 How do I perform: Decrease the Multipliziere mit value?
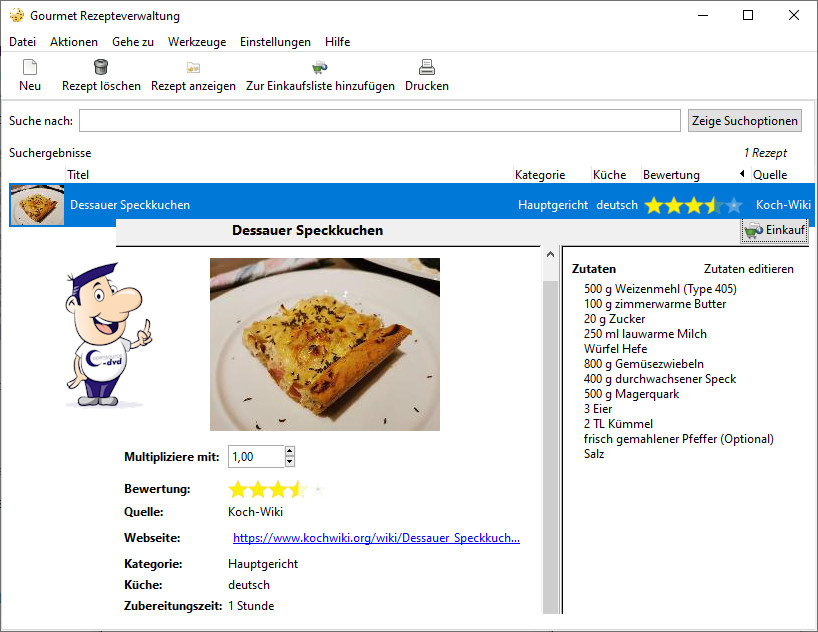click(x=290, y=462)
